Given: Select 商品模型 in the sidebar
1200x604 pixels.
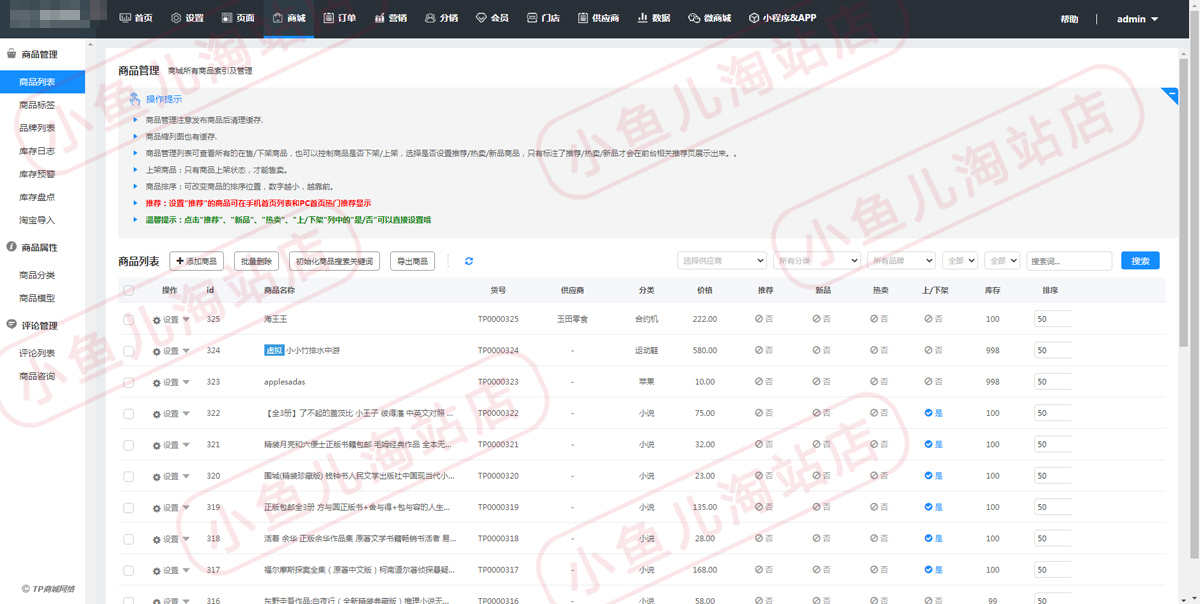Looking at the screenshot, I should click(37, 298).
